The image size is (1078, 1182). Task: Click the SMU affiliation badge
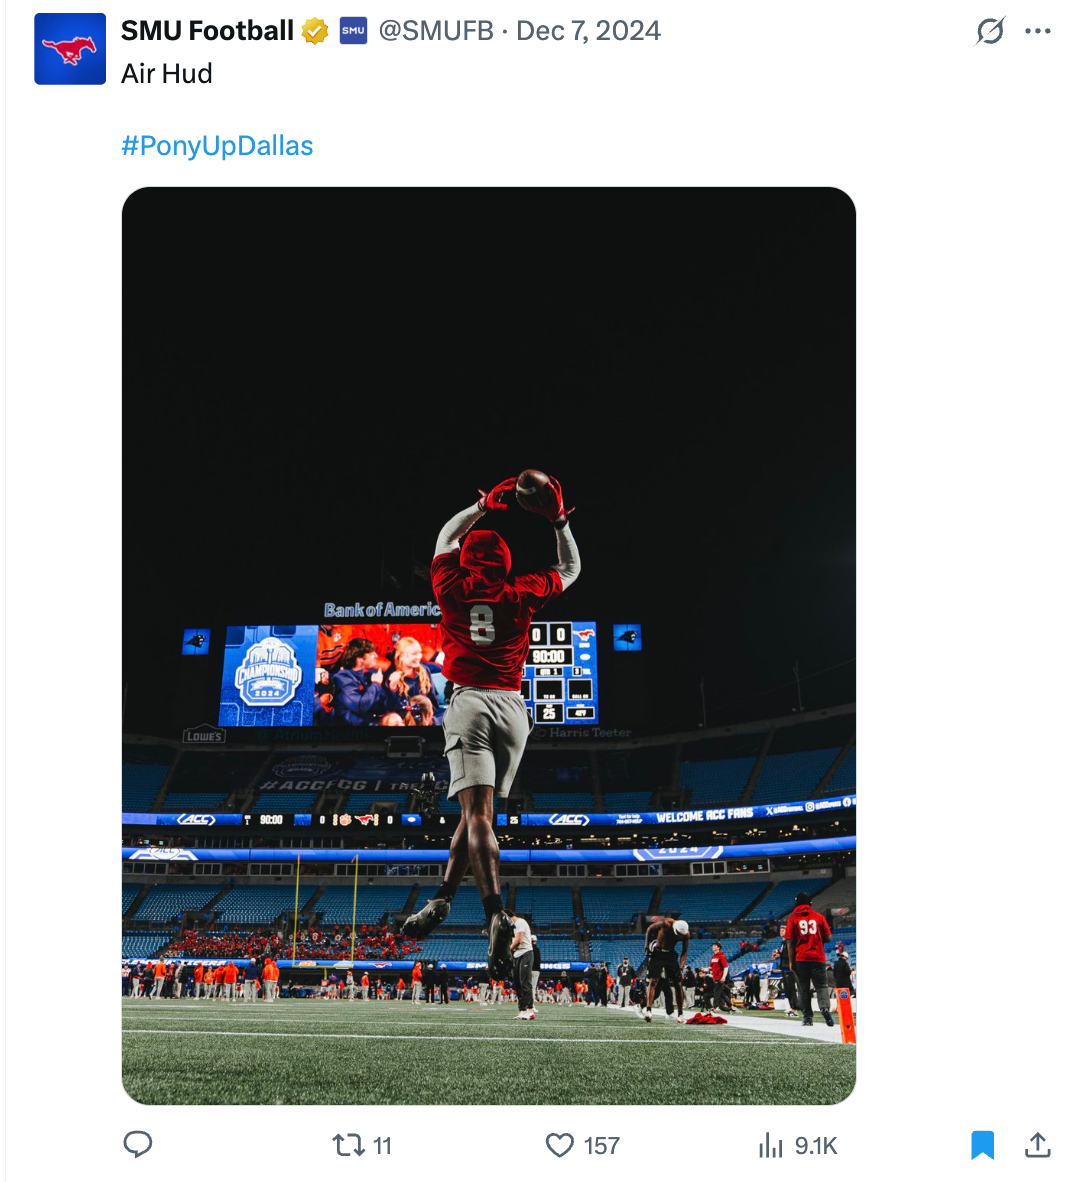tap(353, 31)
